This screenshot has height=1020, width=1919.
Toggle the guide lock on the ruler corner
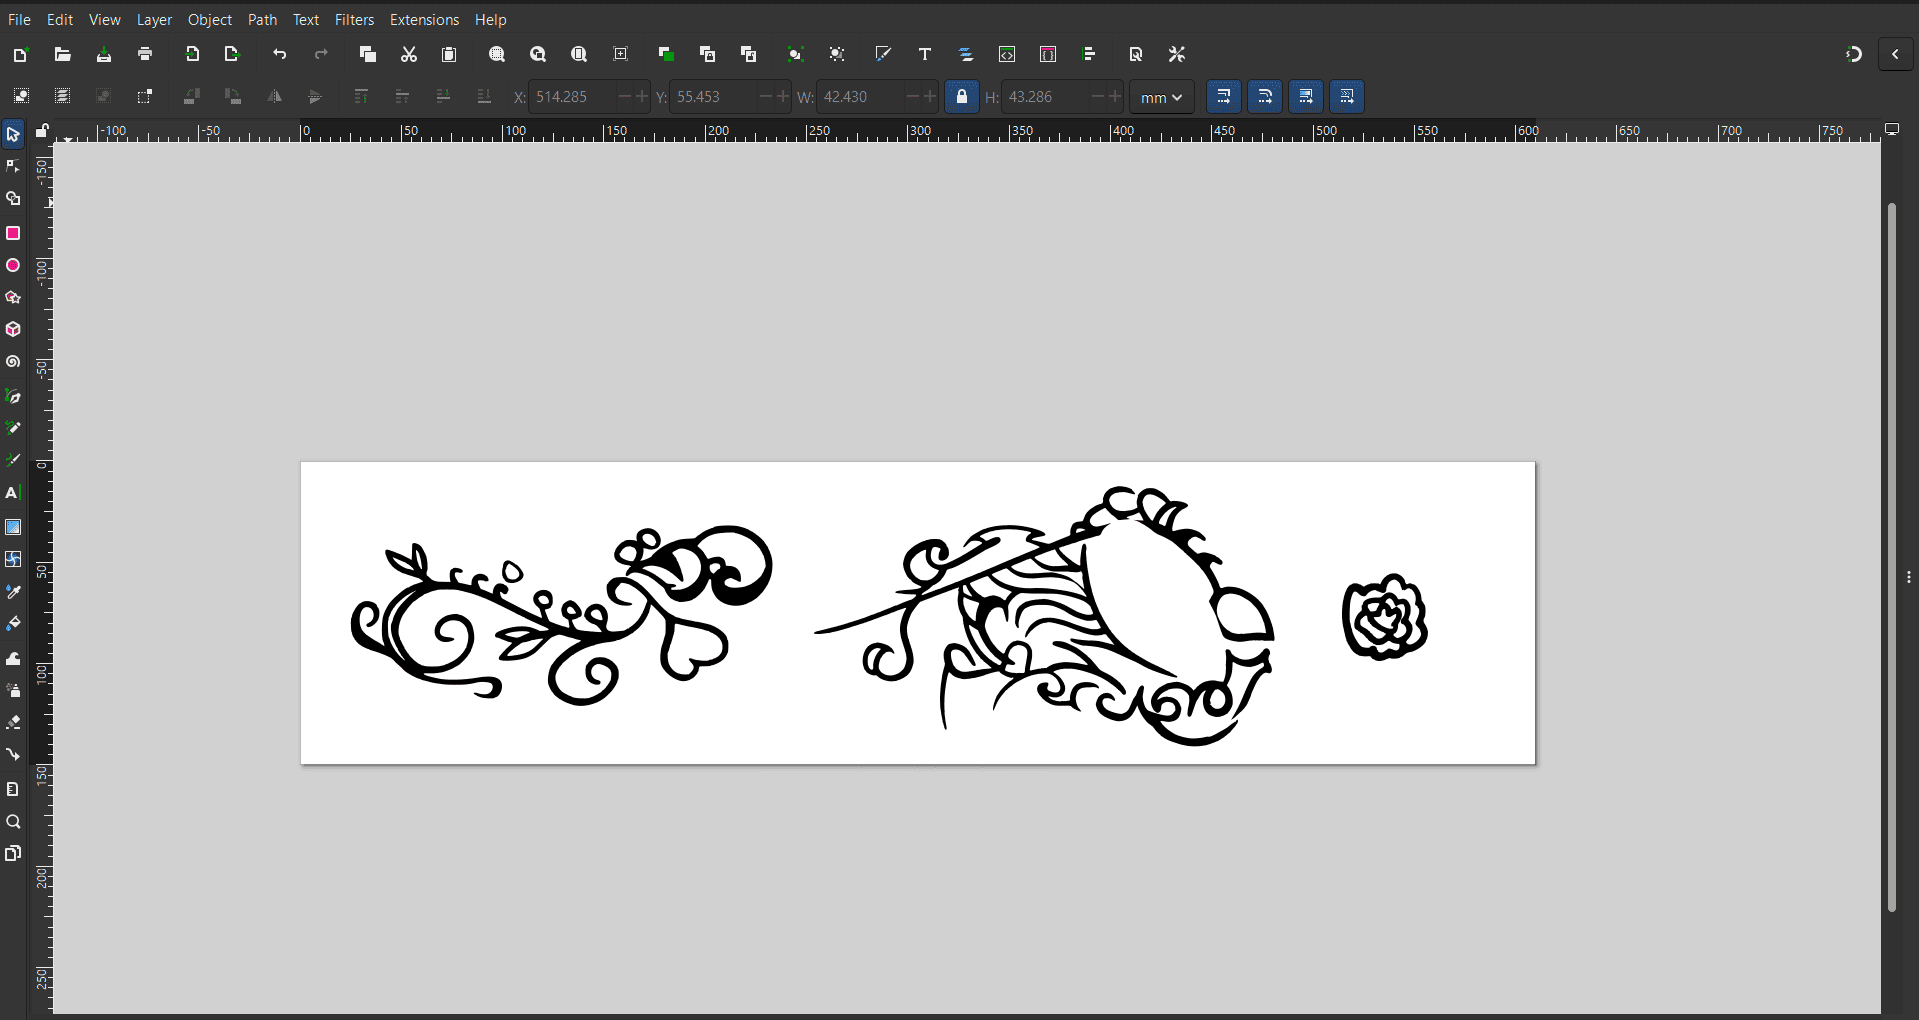point(43,130)
